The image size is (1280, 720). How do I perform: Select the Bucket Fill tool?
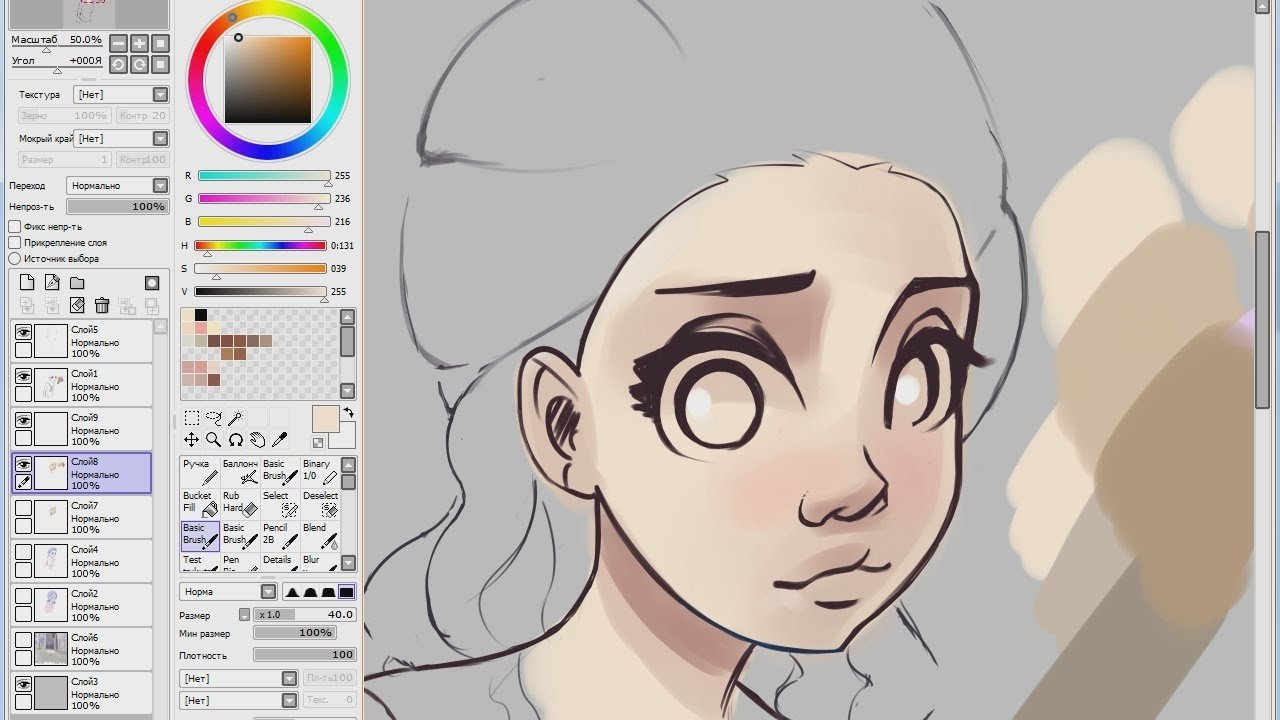(199, 502)
